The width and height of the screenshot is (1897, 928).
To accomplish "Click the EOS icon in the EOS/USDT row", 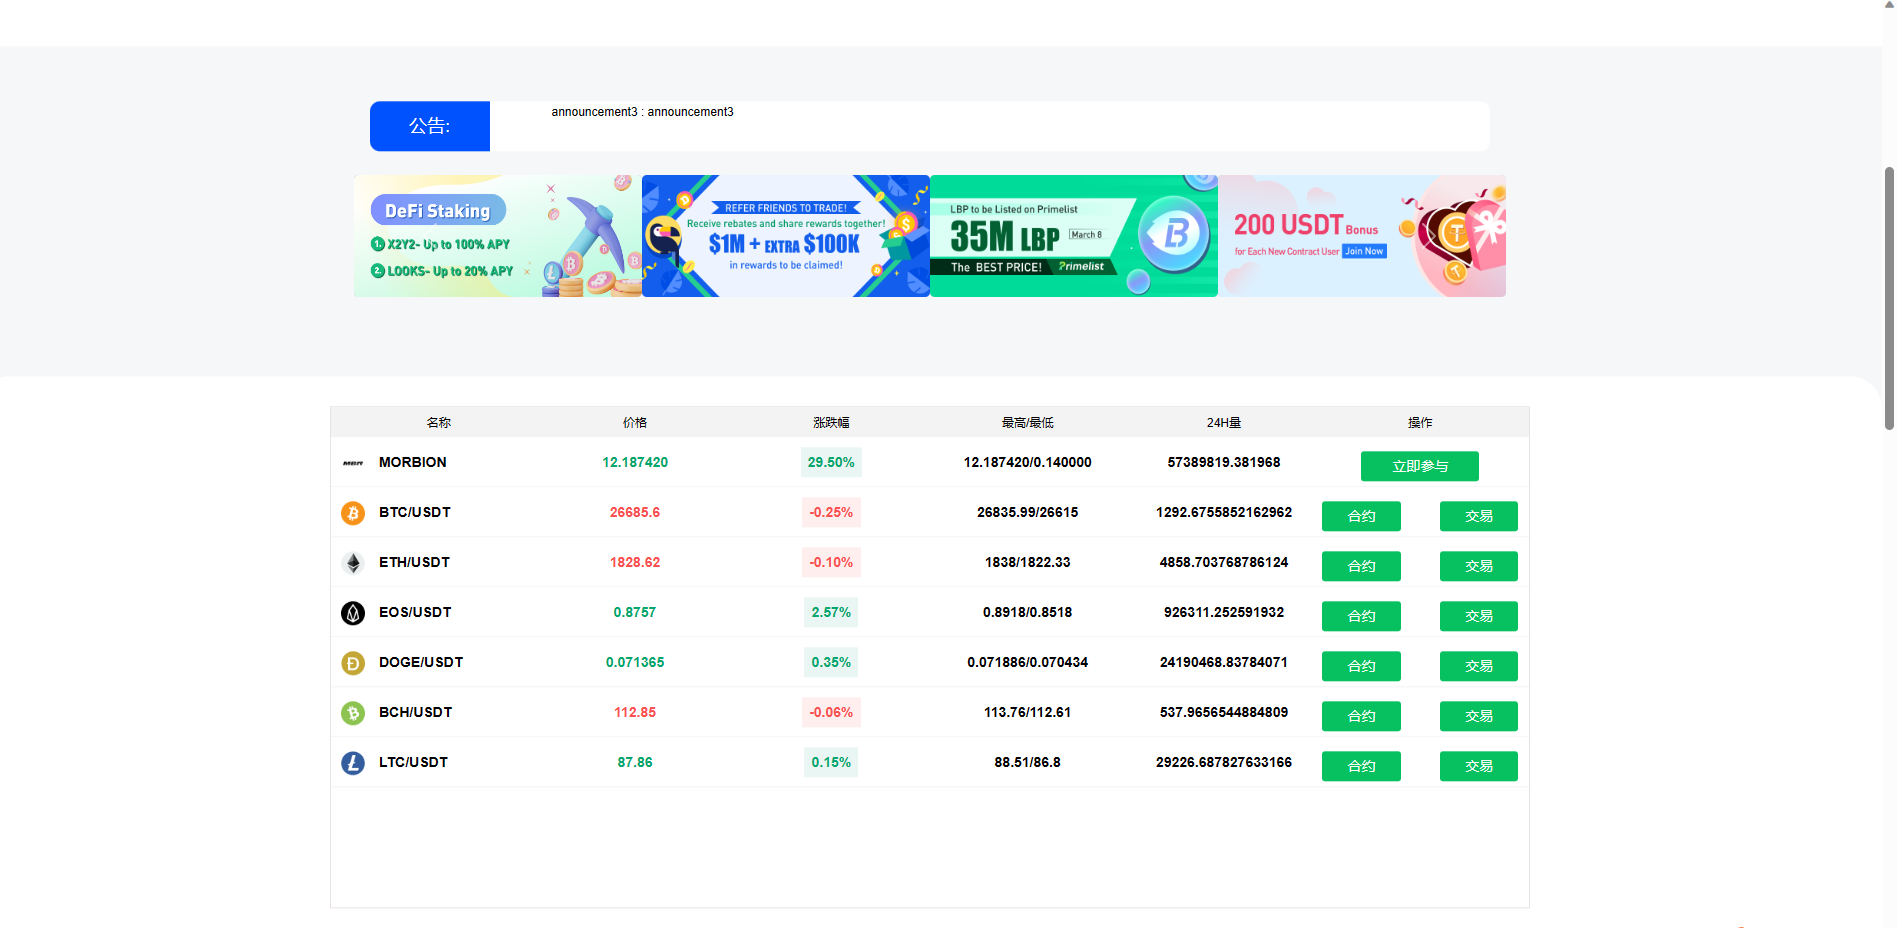I will 353,613.
